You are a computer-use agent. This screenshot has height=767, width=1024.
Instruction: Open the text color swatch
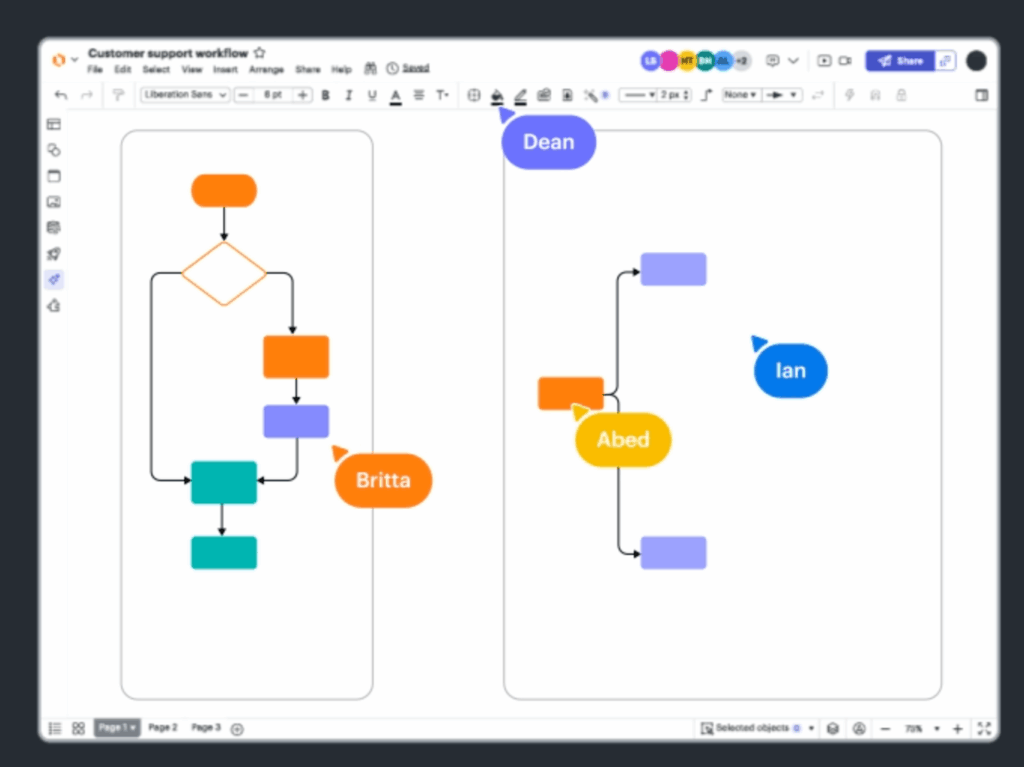coord(395,95)
